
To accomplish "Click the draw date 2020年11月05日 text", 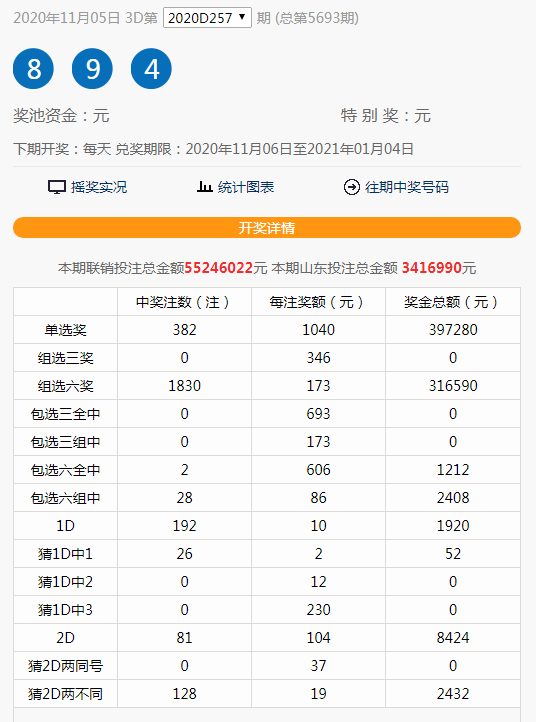I will [x=67, y=18].
